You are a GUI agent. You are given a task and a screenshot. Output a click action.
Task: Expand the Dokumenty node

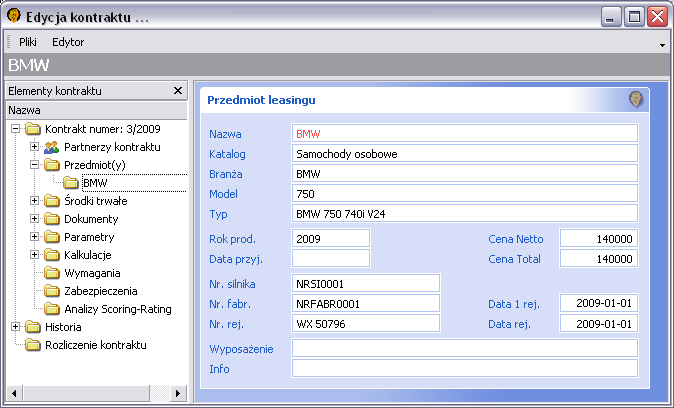click(x=34, y=219)
